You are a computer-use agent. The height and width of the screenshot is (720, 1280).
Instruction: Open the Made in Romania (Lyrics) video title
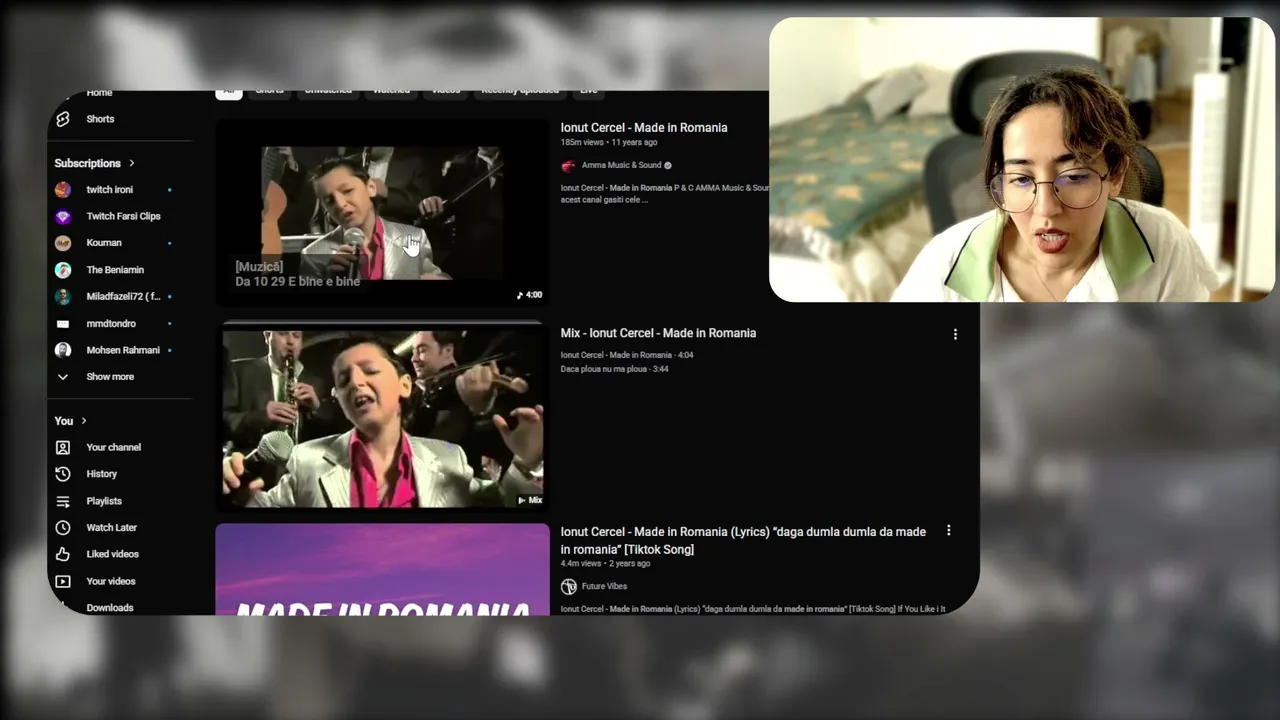point(743,540)
